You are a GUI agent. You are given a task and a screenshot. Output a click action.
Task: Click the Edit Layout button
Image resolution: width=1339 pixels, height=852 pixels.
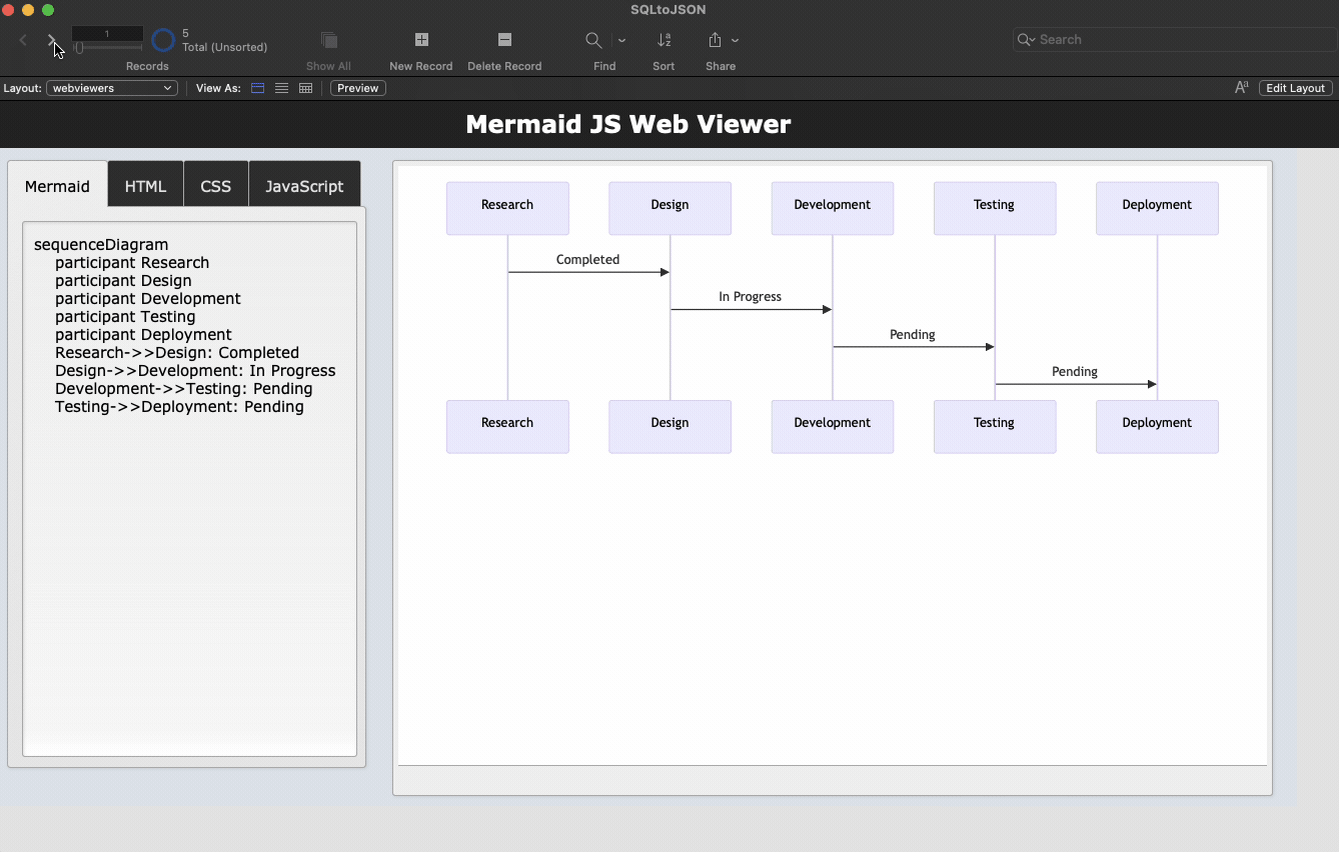click(x=1294, y=87)
